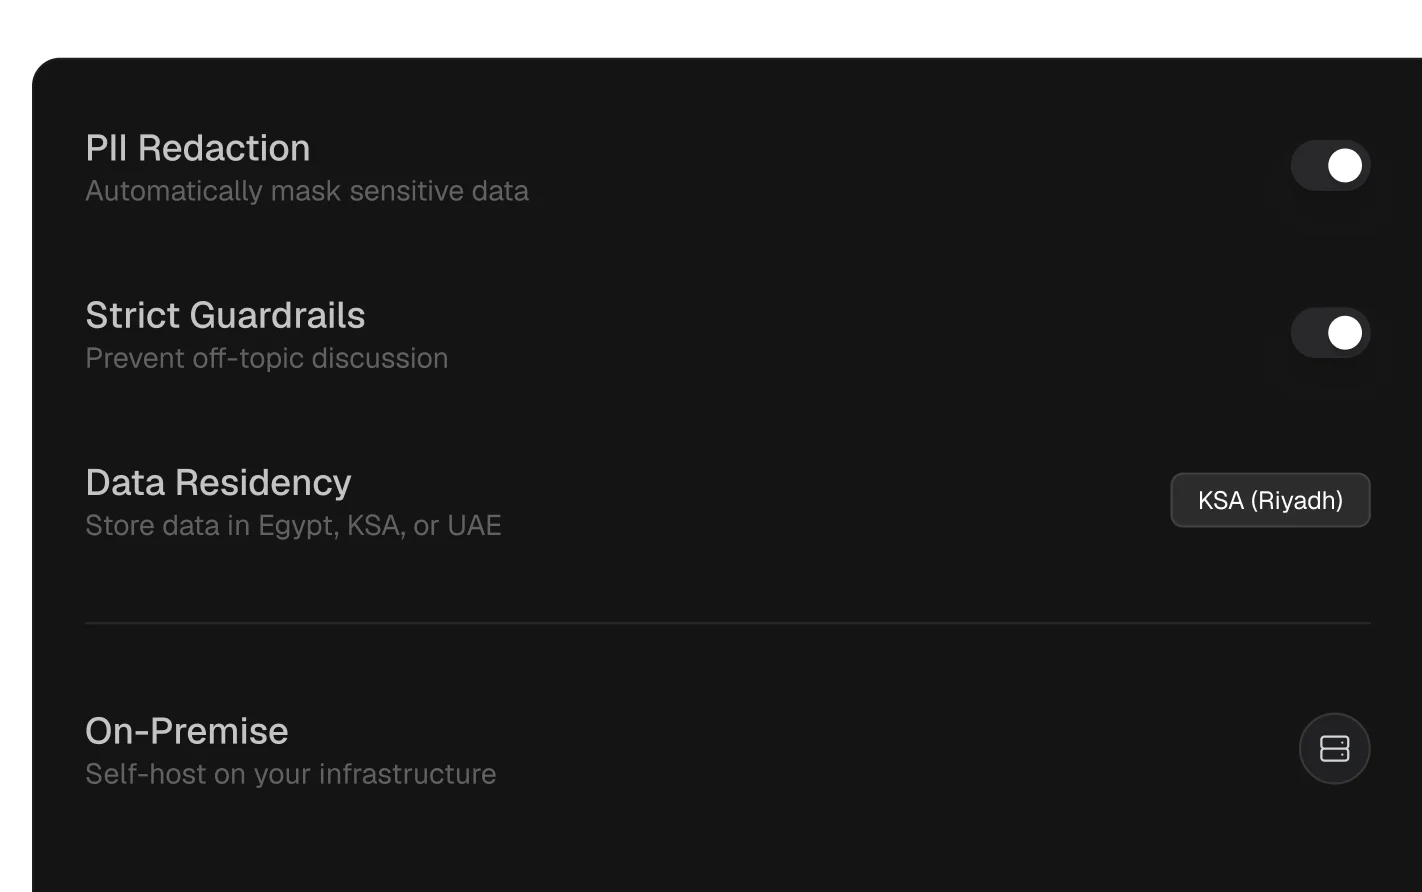The image size is (1422, 892).
Task: Click "Store data in Egypt, KSA, or UAE" text
Action: click(293, 525)
